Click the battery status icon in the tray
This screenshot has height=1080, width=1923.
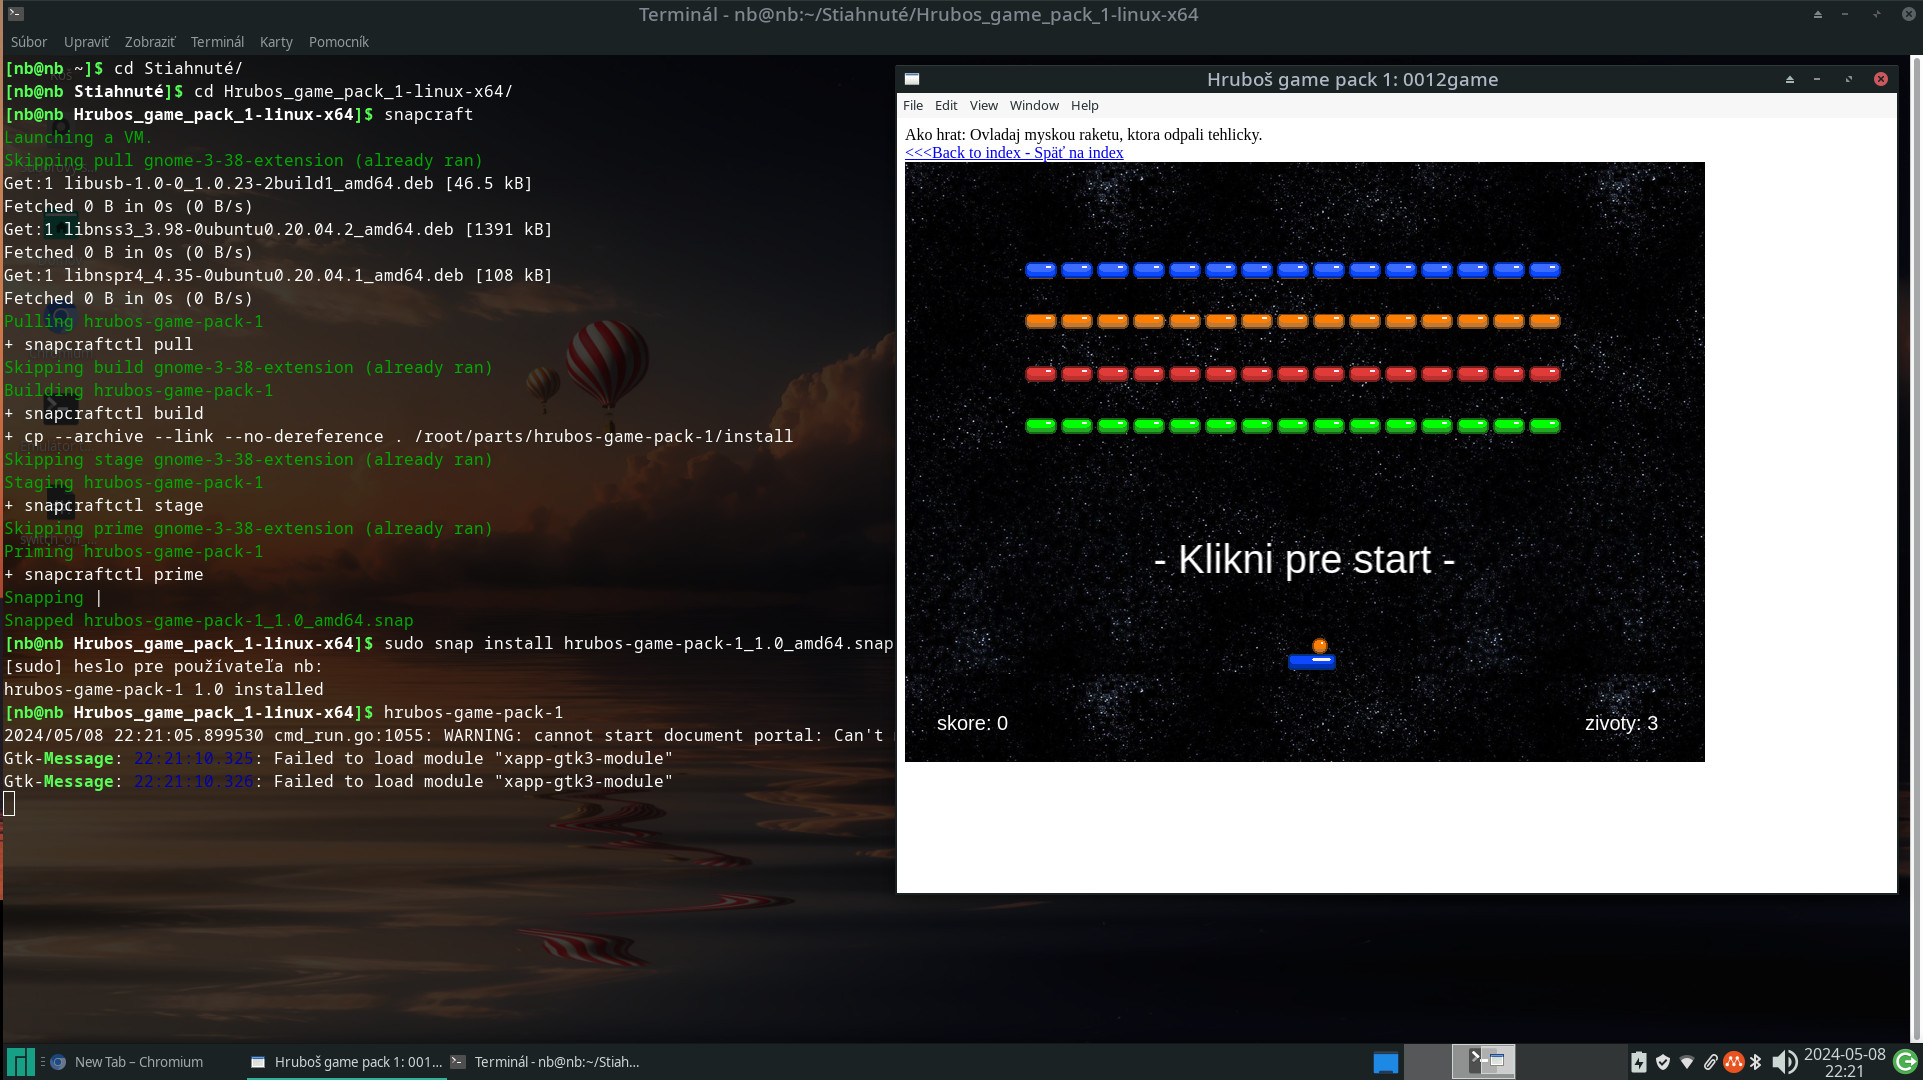pos(1639,1062)
